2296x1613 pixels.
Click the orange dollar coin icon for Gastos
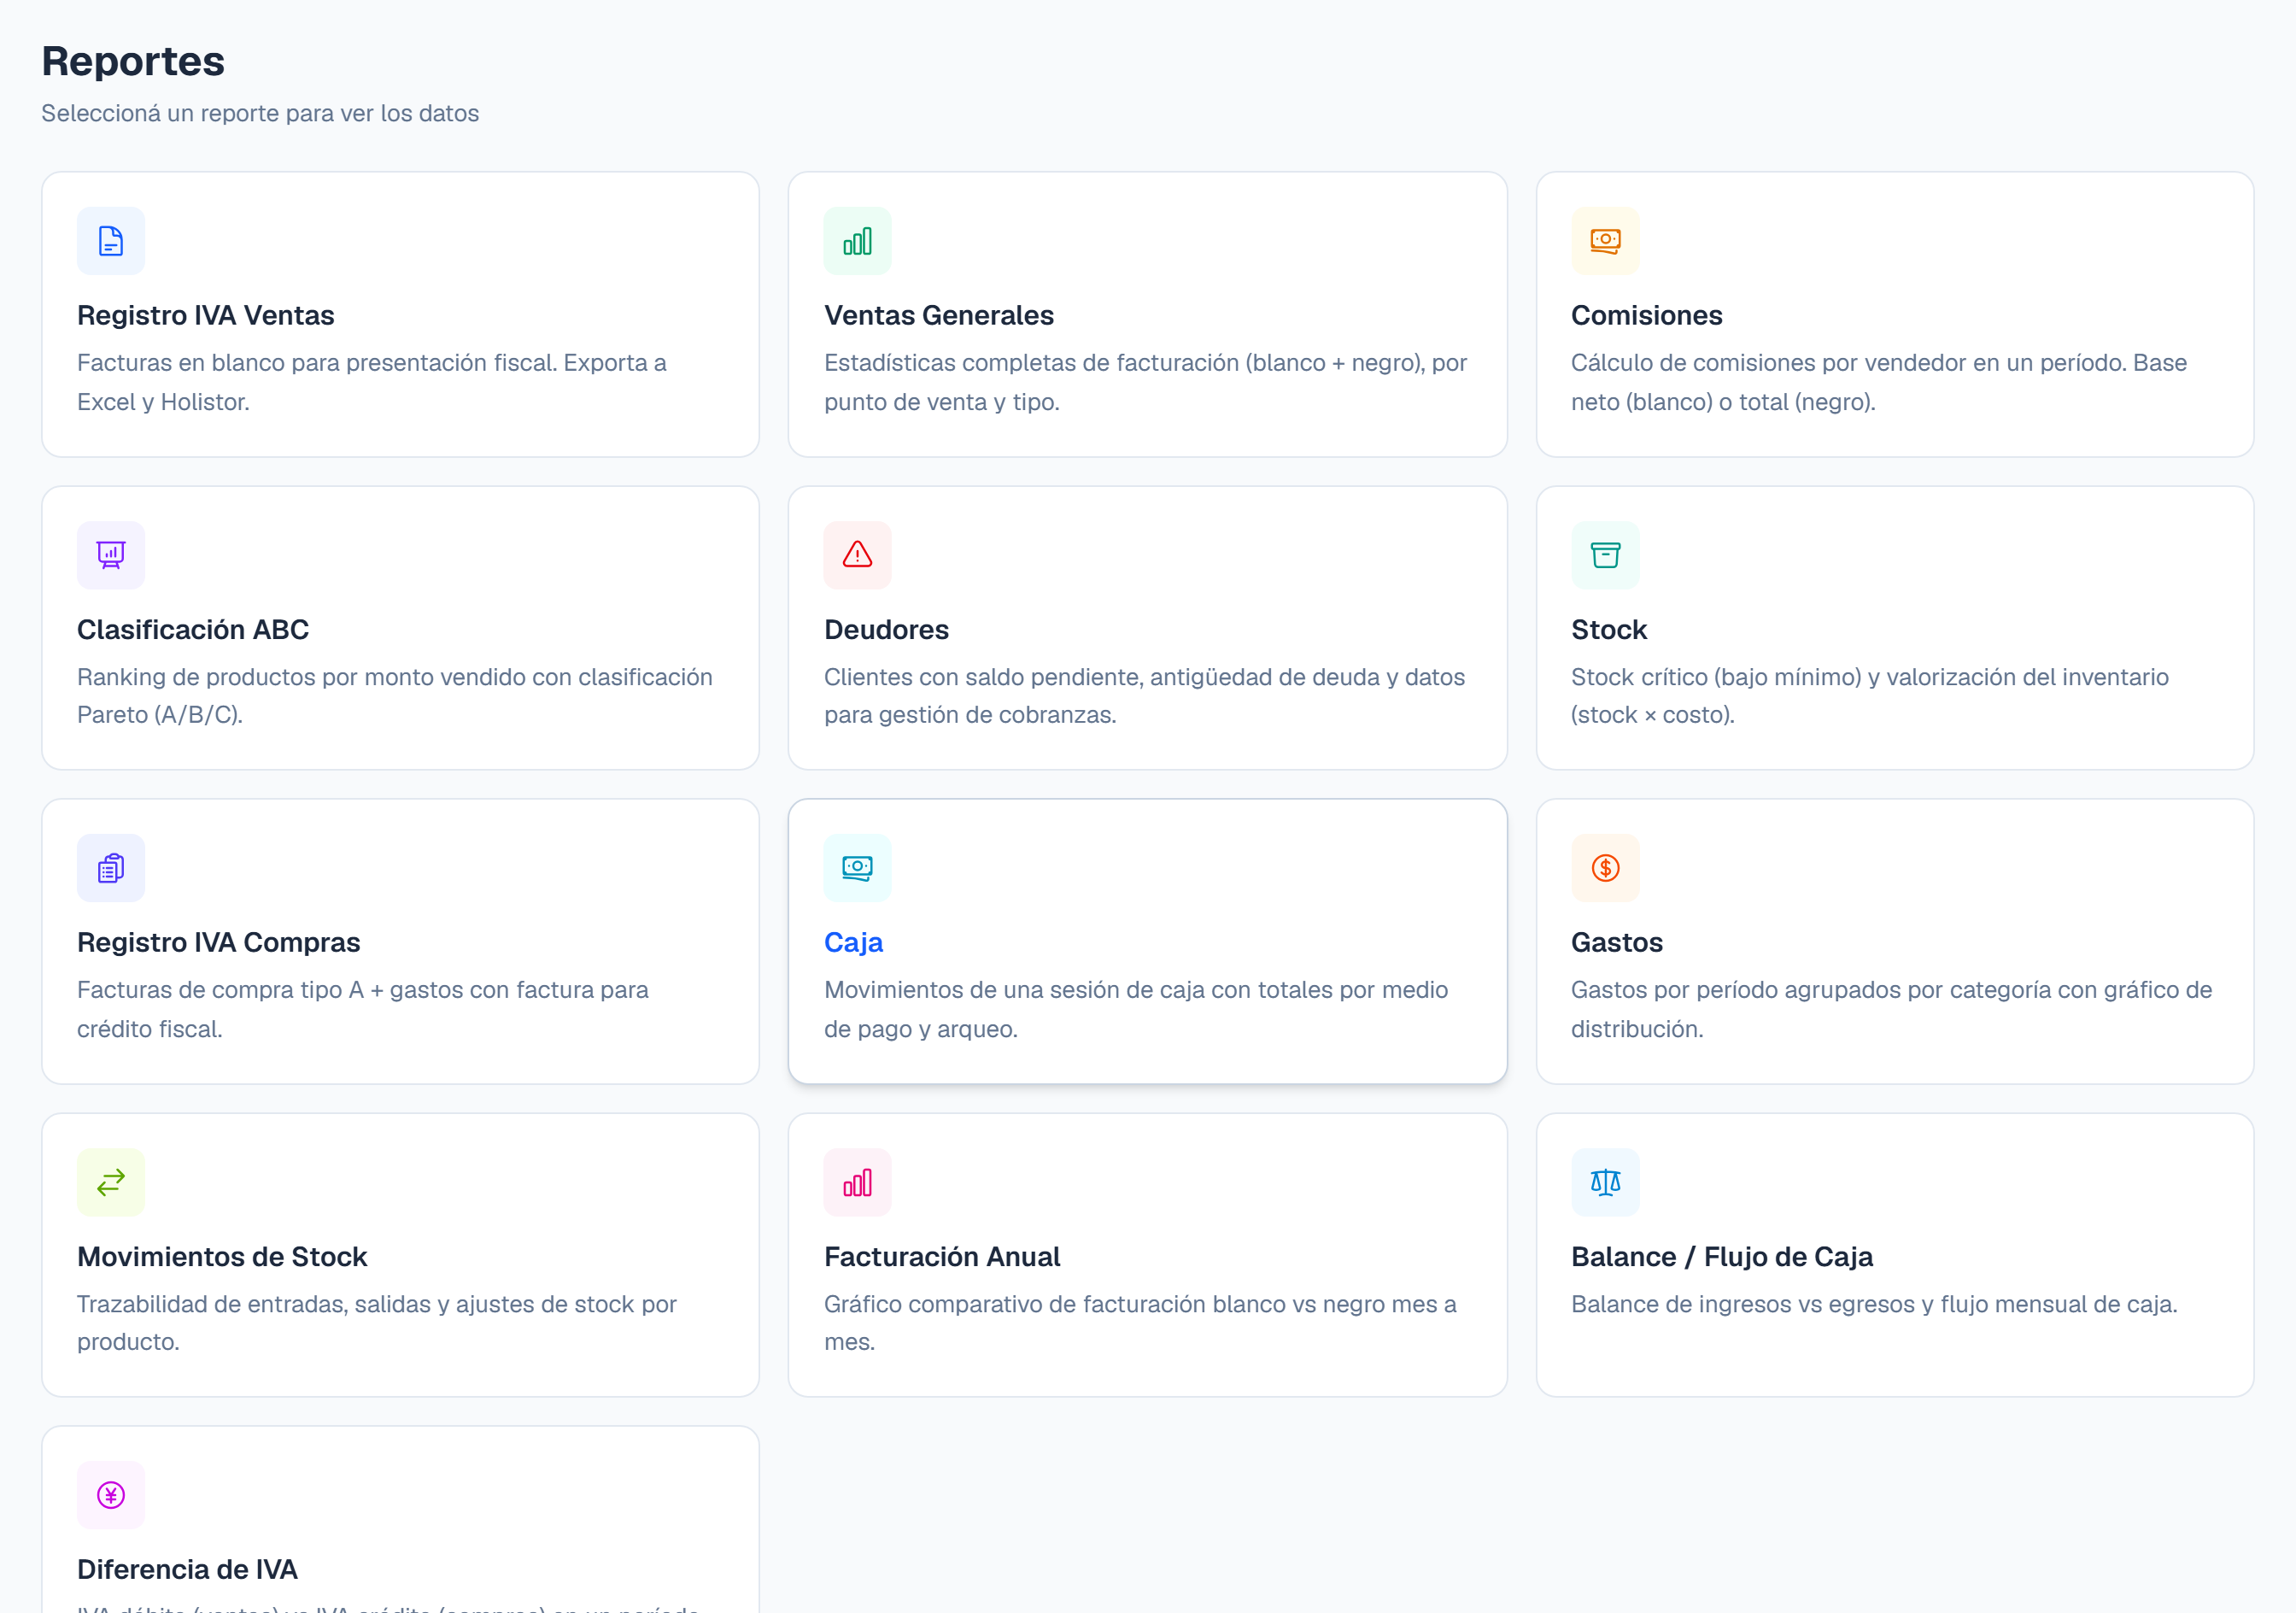1605,868
